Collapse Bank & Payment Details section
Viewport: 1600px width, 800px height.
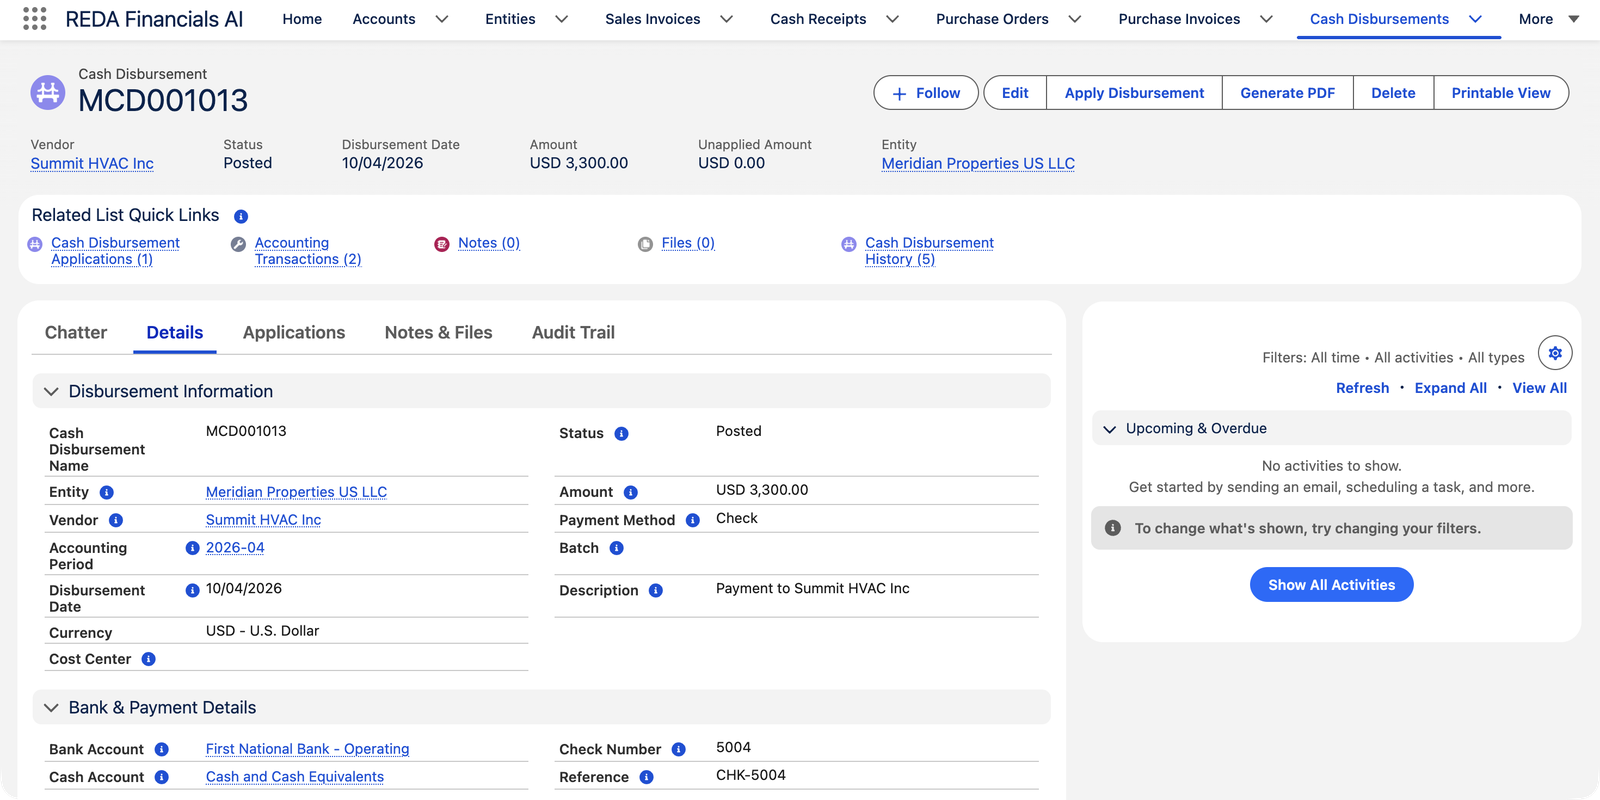[x=51, y=708]
